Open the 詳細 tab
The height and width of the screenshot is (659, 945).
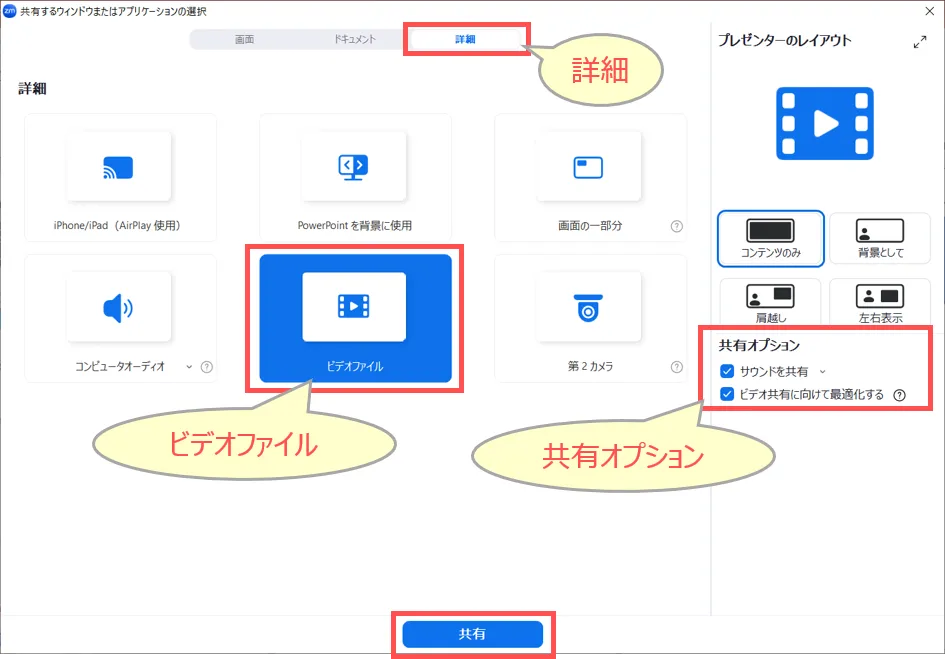(x=465, y=40)
